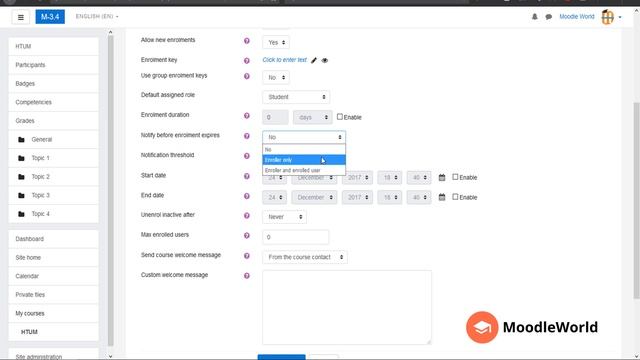Click the Topic 3 folder icon

[21, 196]
